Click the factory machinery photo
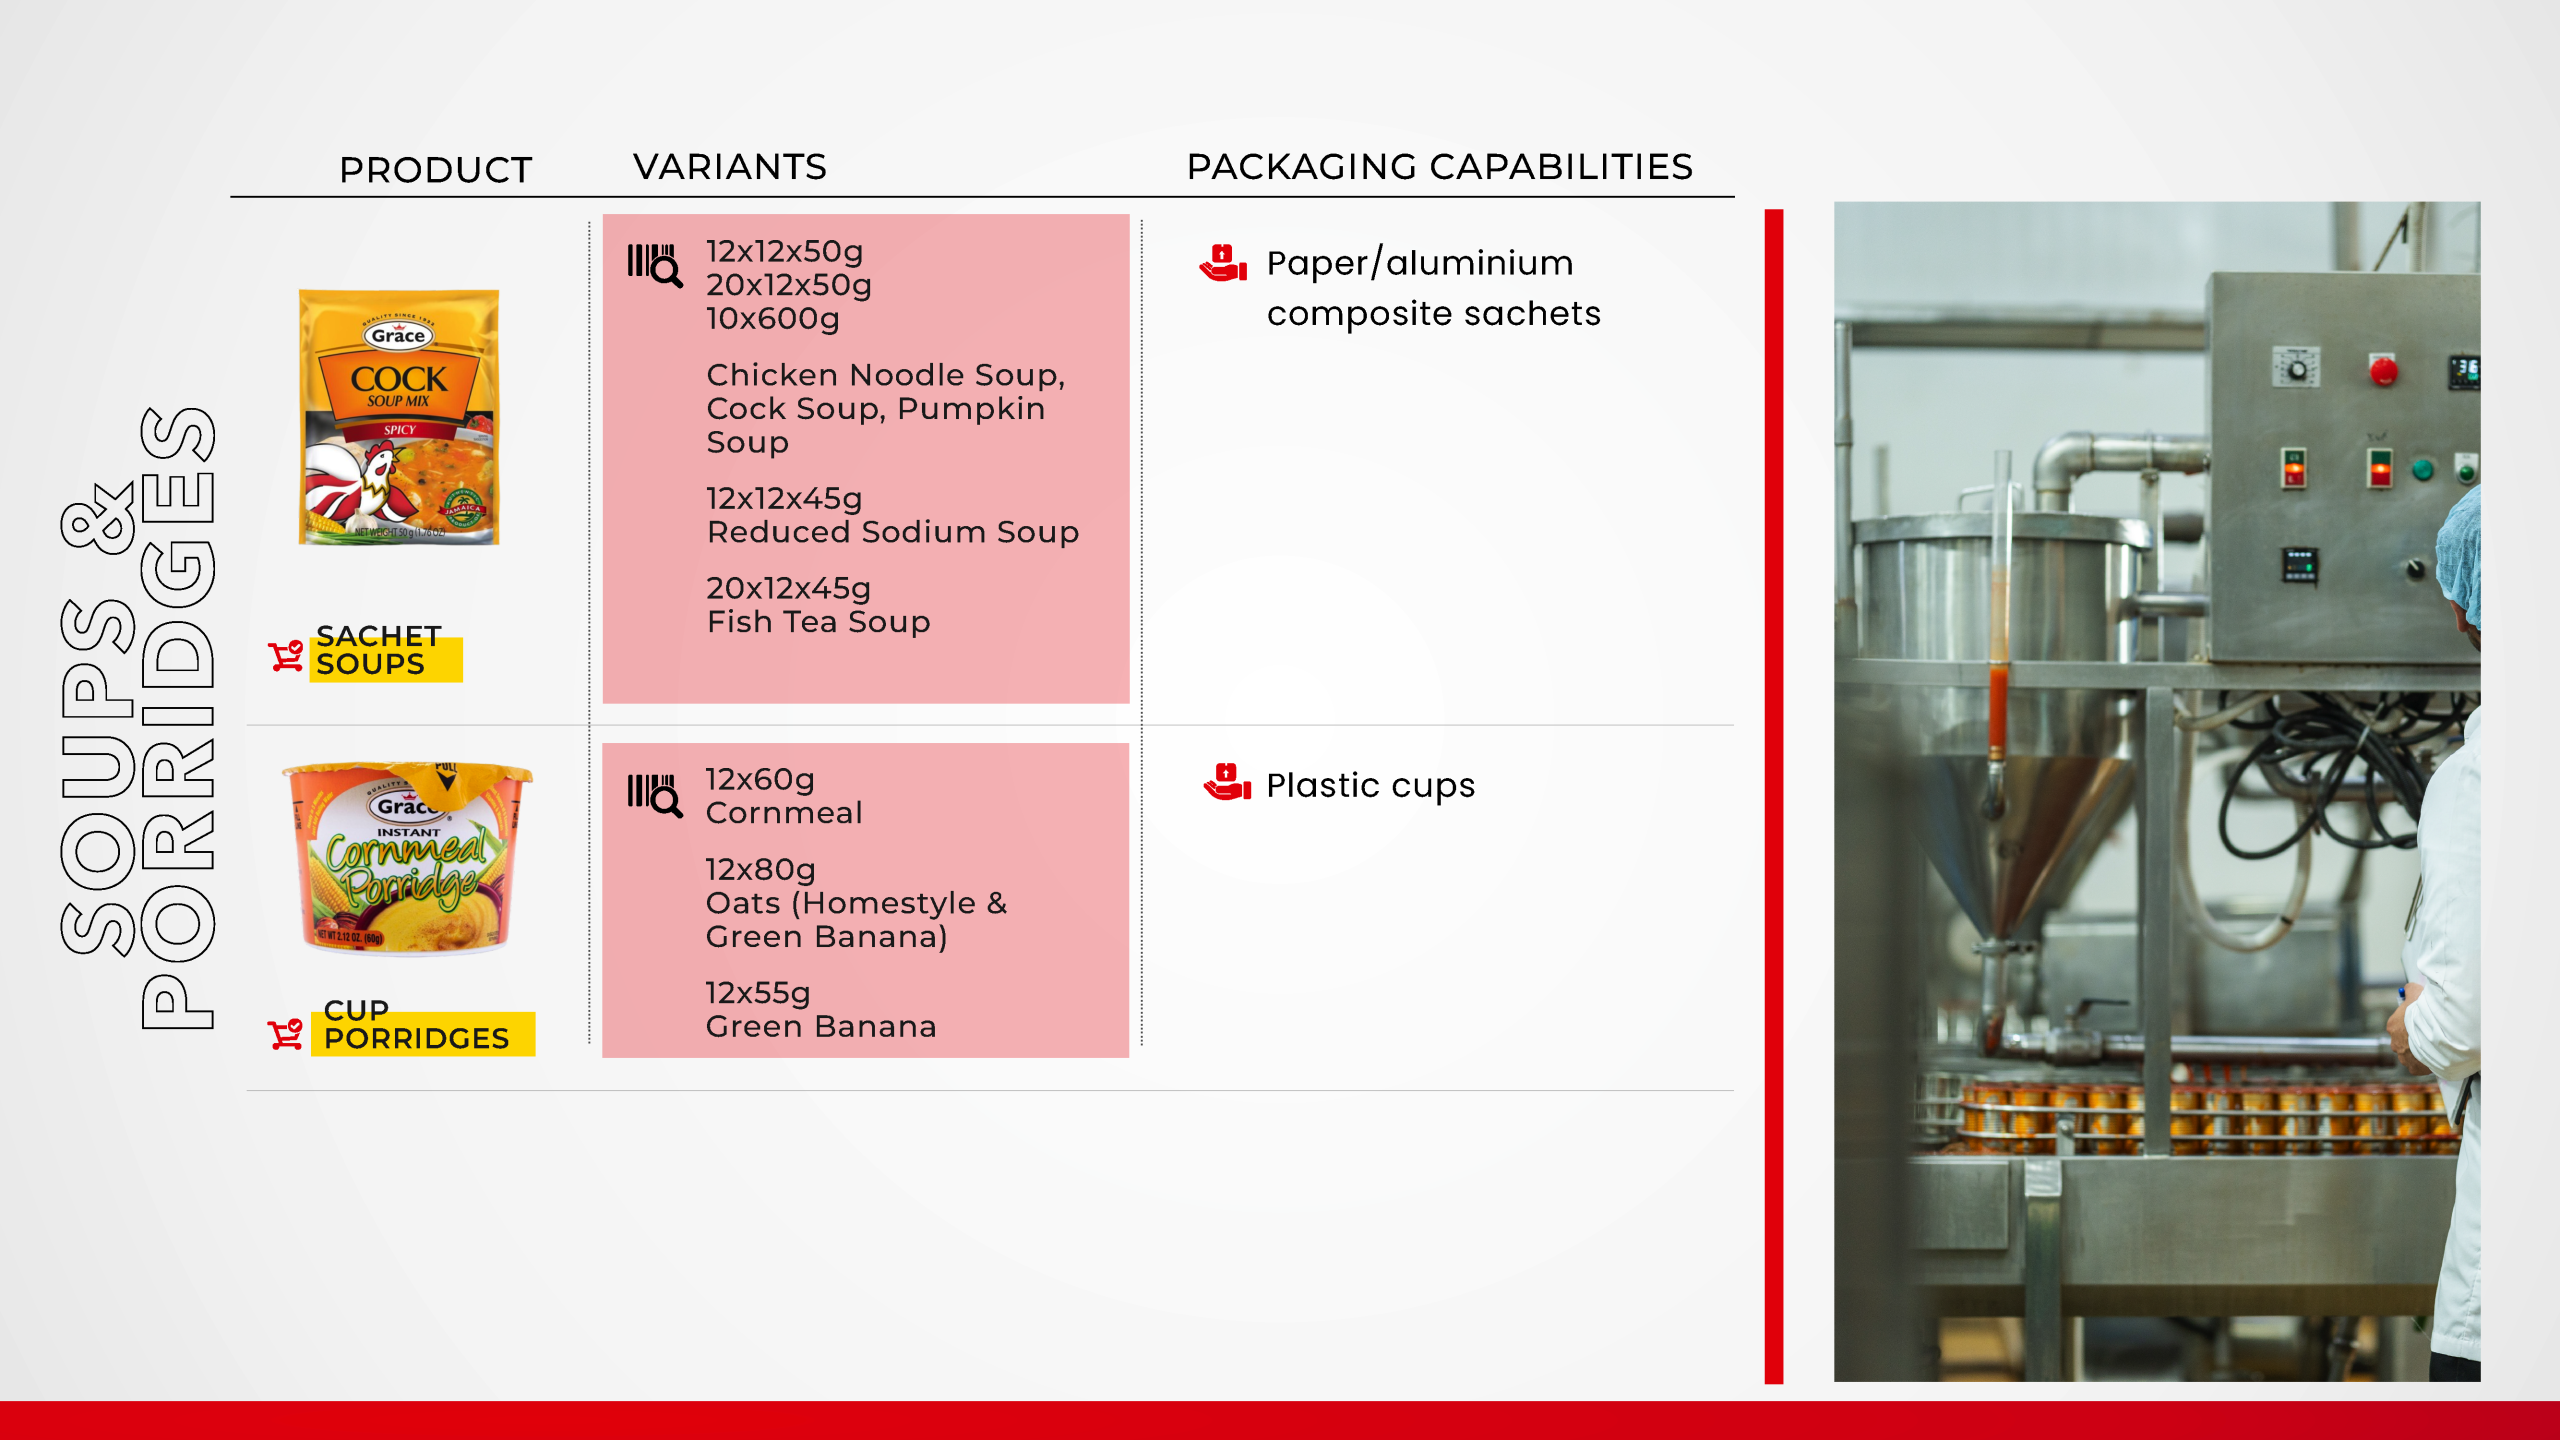 coord(2156,790)
